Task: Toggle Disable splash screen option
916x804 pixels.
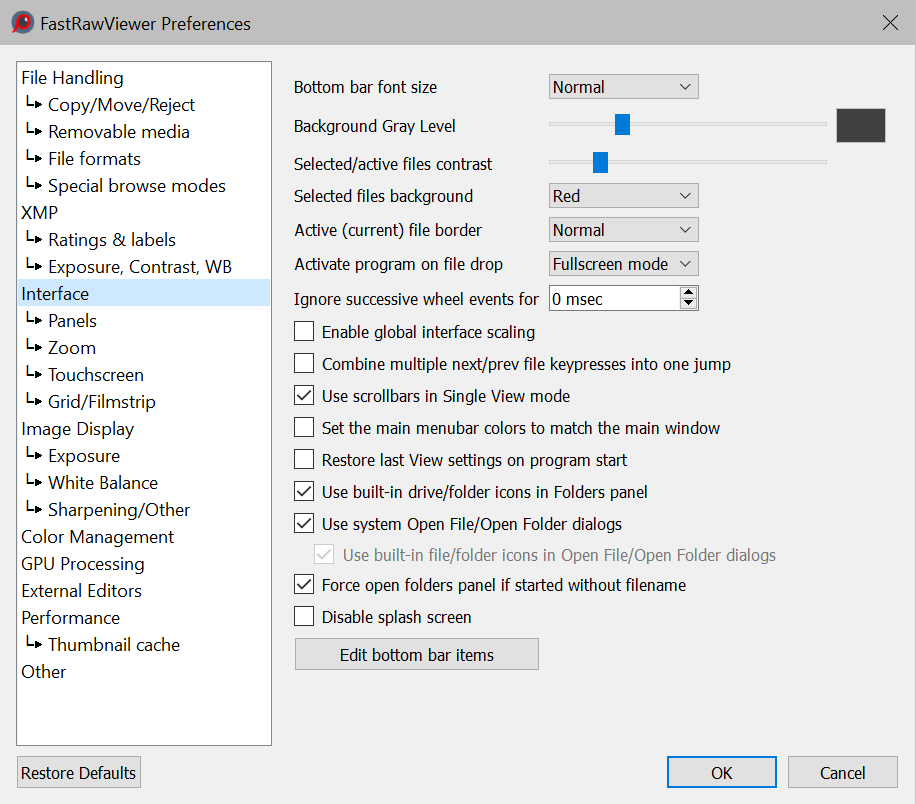Action: pos(304,617)
